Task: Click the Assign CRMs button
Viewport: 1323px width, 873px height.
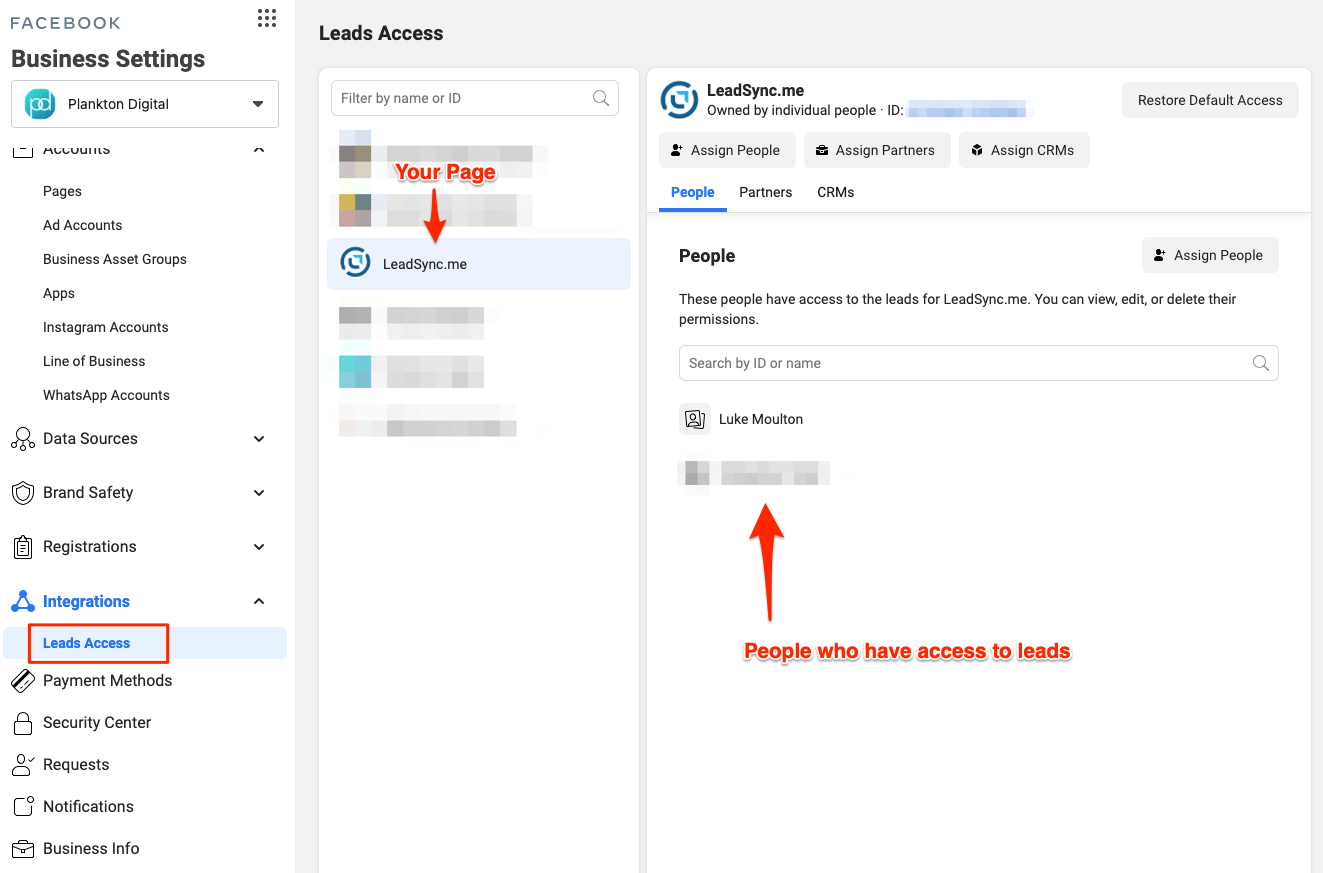Action: (x=1023, y=150)
